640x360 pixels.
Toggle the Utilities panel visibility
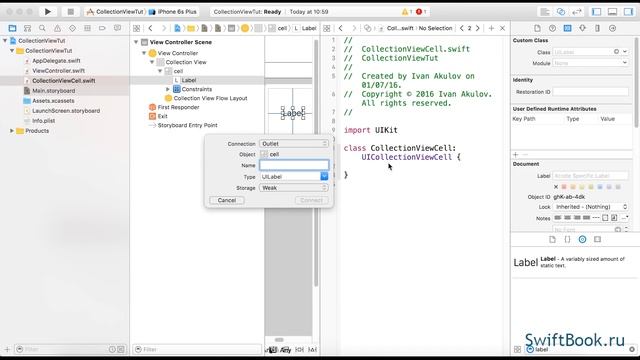click(x=628, y=12)
